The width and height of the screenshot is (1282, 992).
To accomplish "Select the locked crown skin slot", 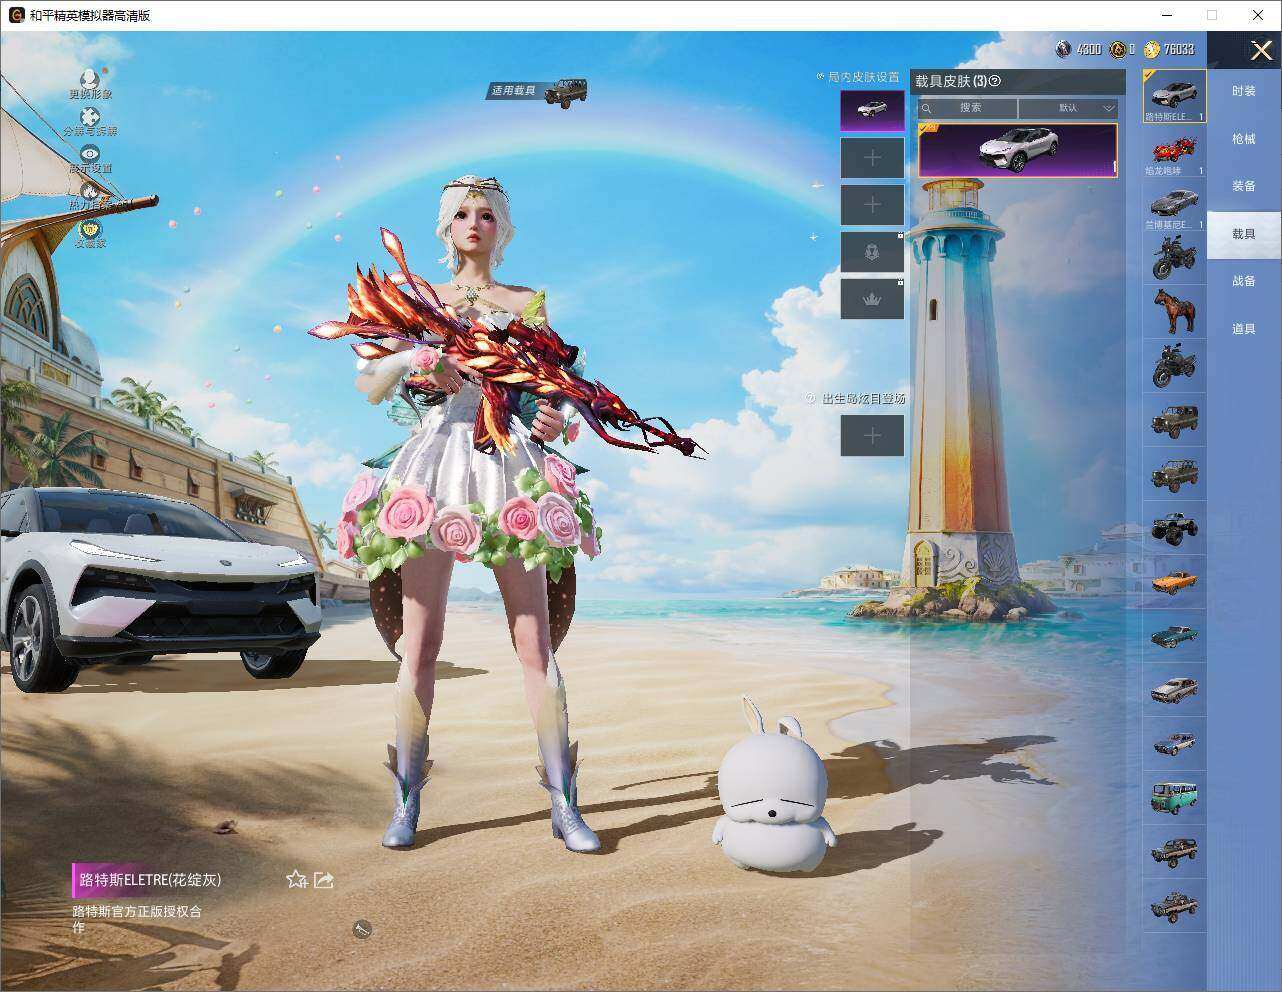I will point(872,299).
